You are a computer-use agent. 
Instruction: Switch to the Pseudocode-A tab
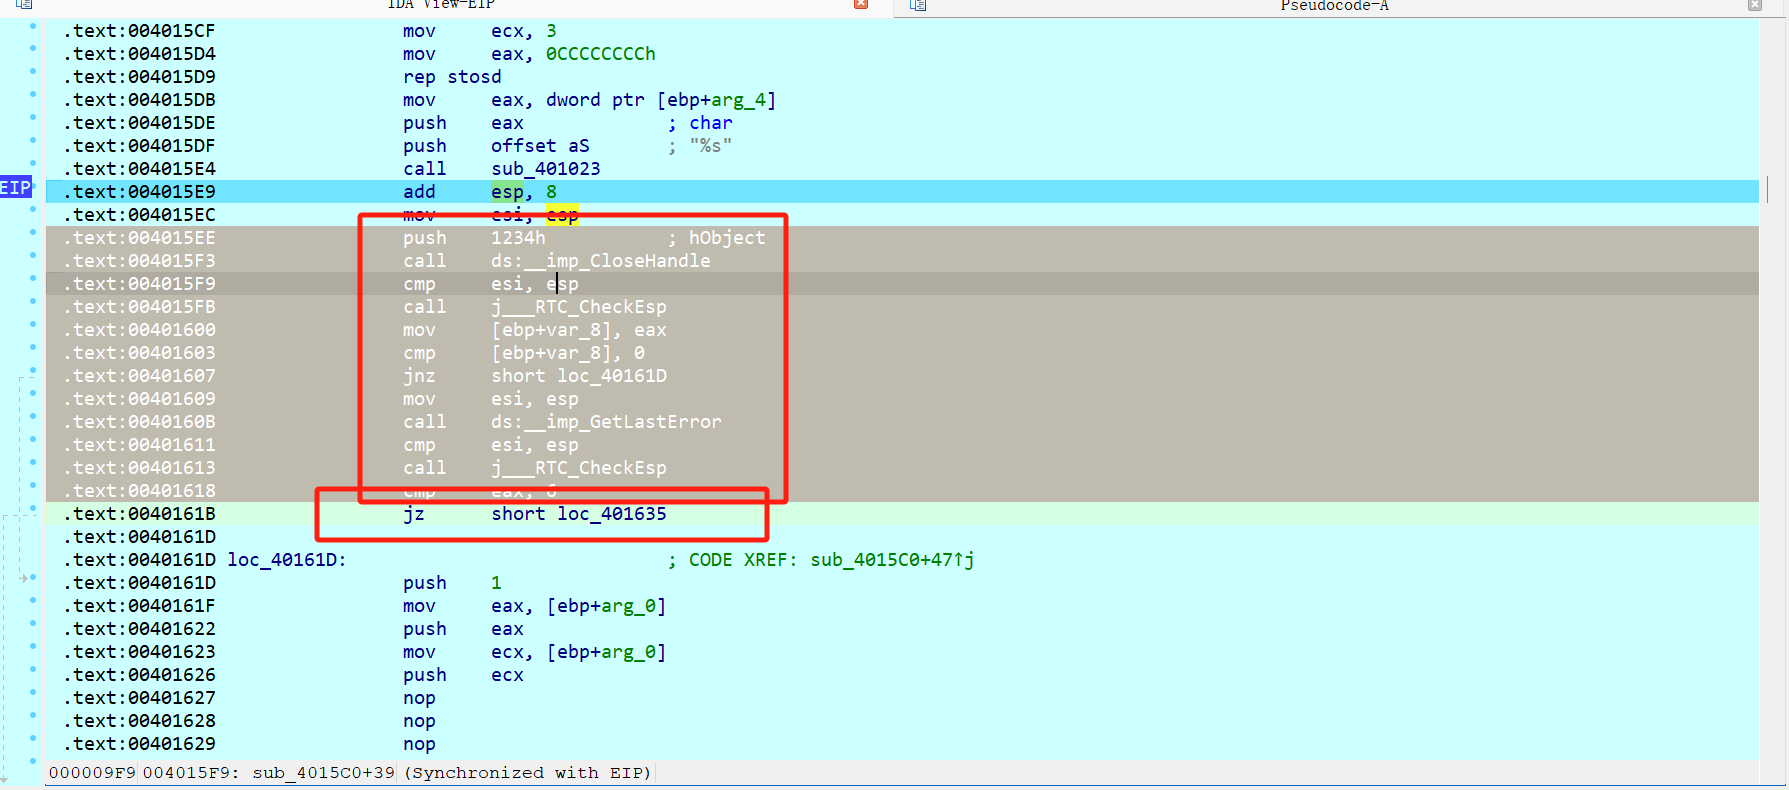pos(1334,6)
